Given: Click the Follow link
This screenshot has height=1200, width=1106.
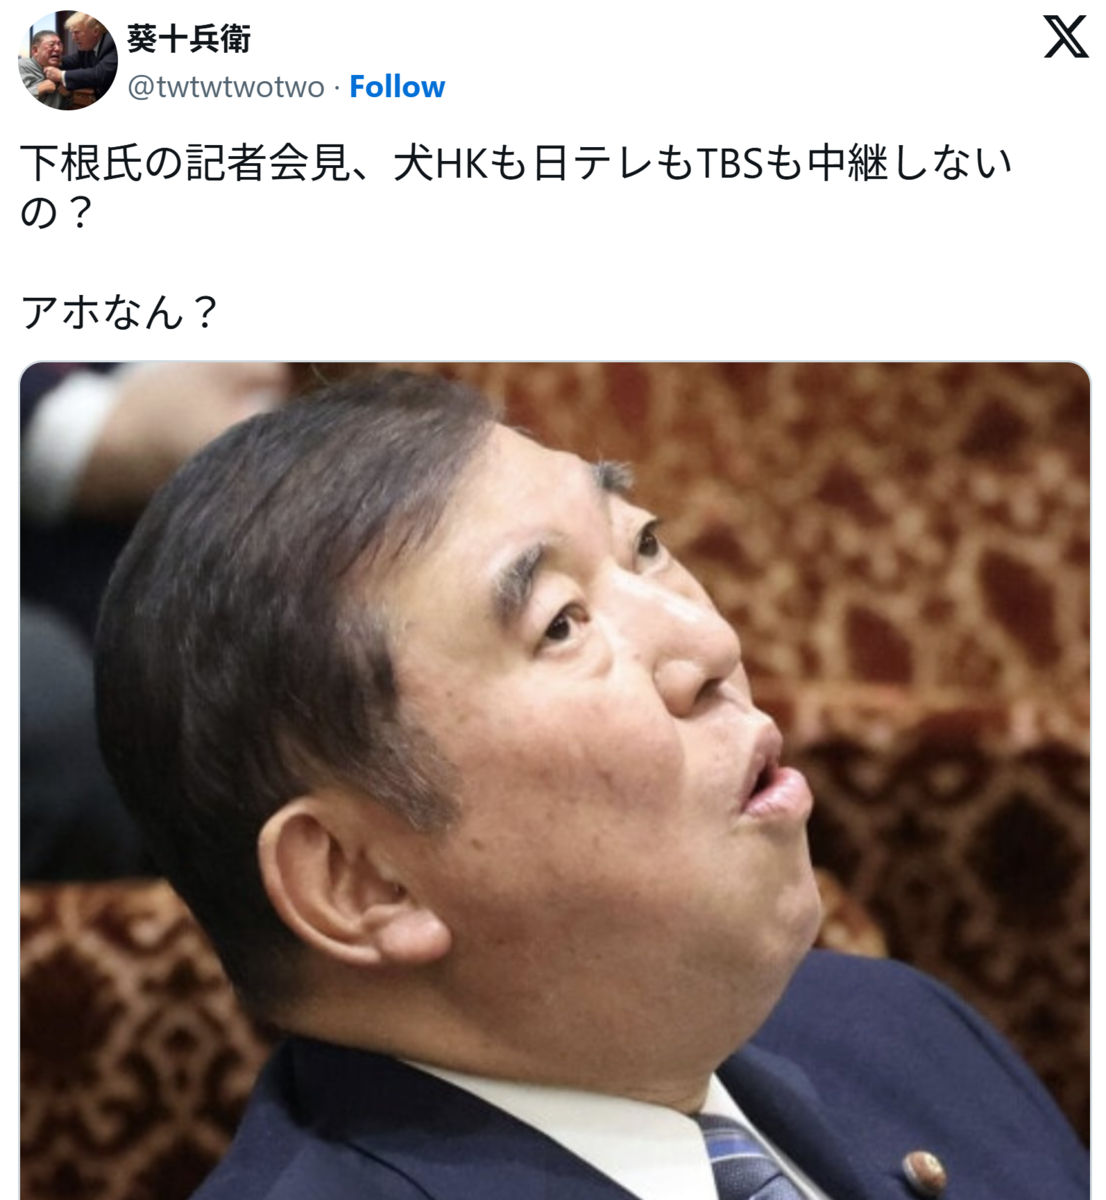Looking at the screenshot, I should 397,87.
